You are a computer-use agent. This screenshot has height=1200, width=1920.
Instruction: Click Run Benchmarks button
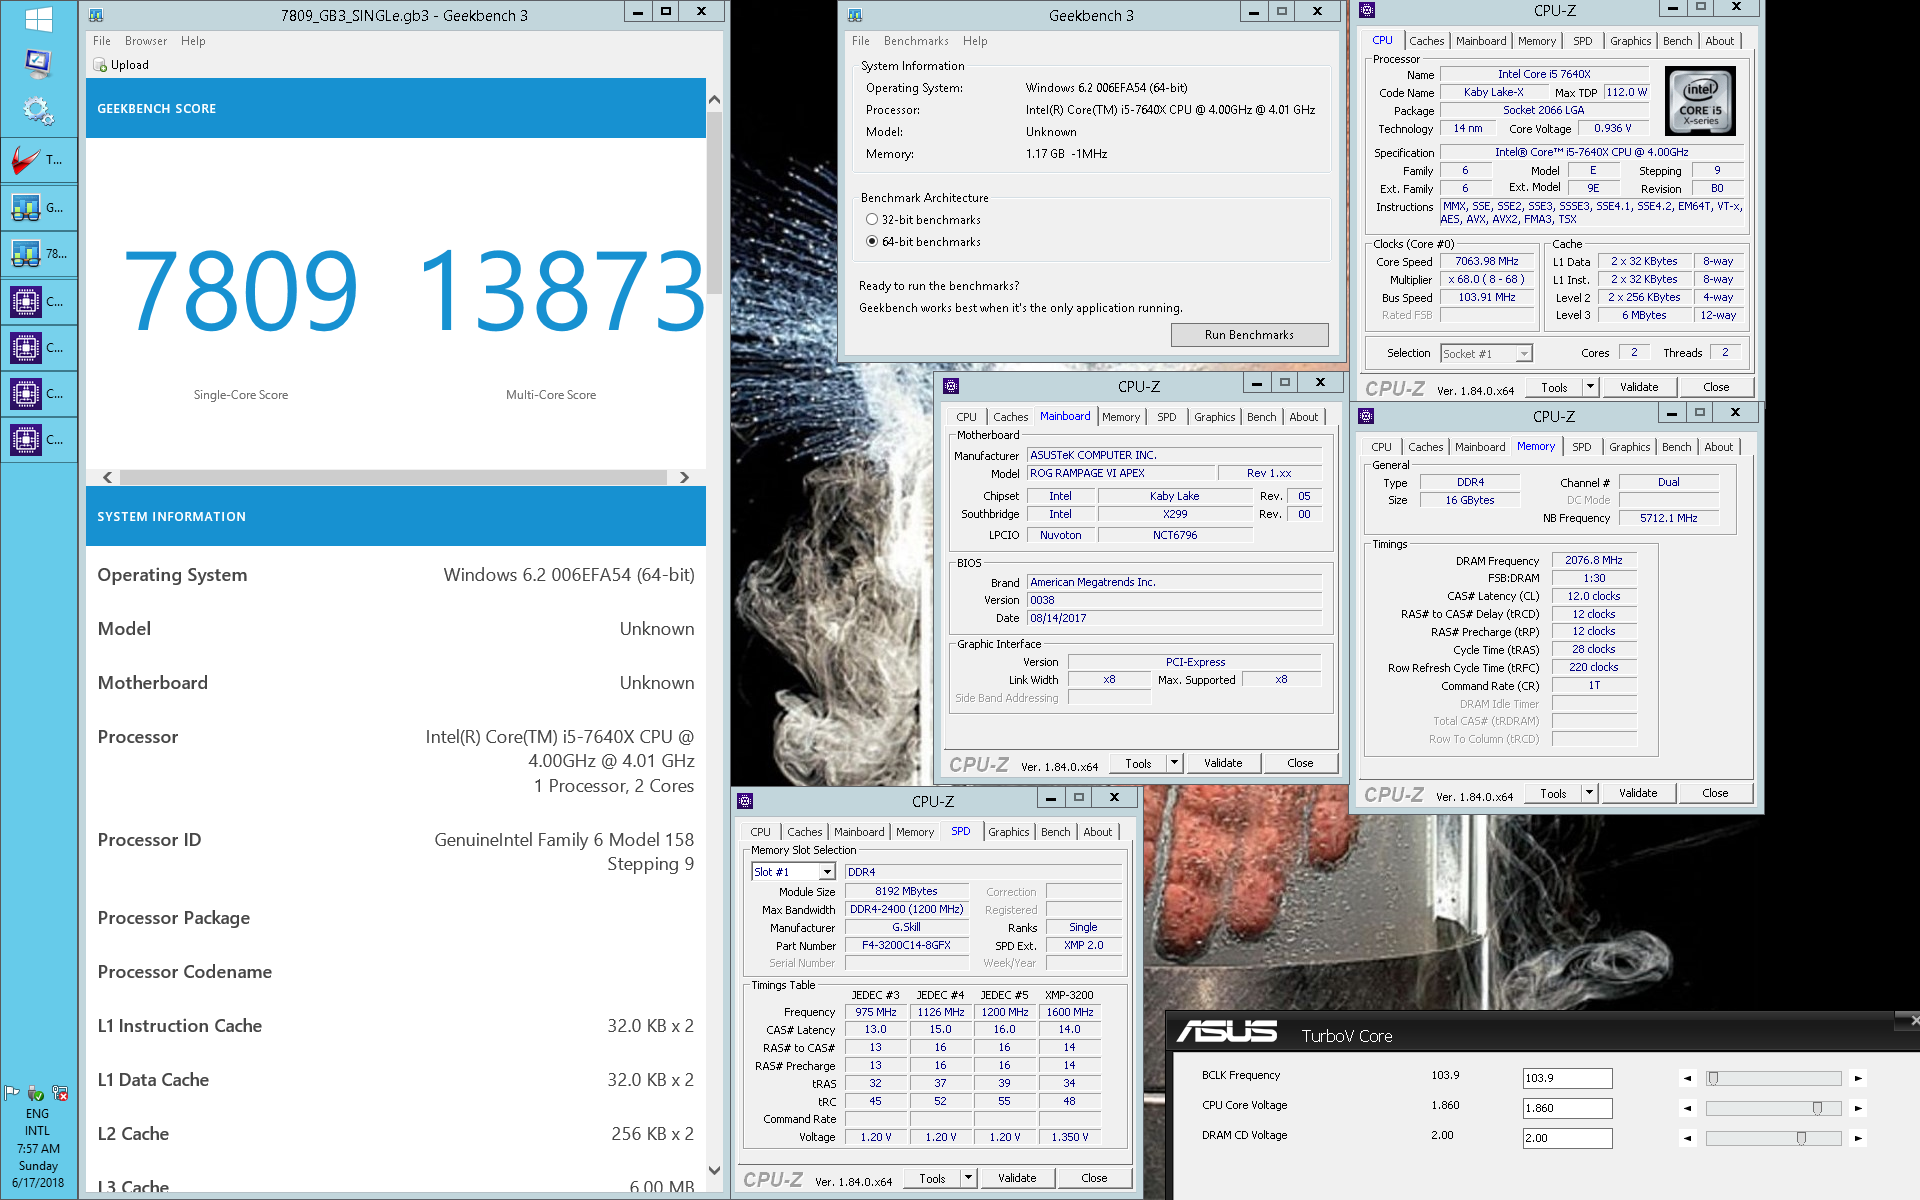click(1249, 335)
